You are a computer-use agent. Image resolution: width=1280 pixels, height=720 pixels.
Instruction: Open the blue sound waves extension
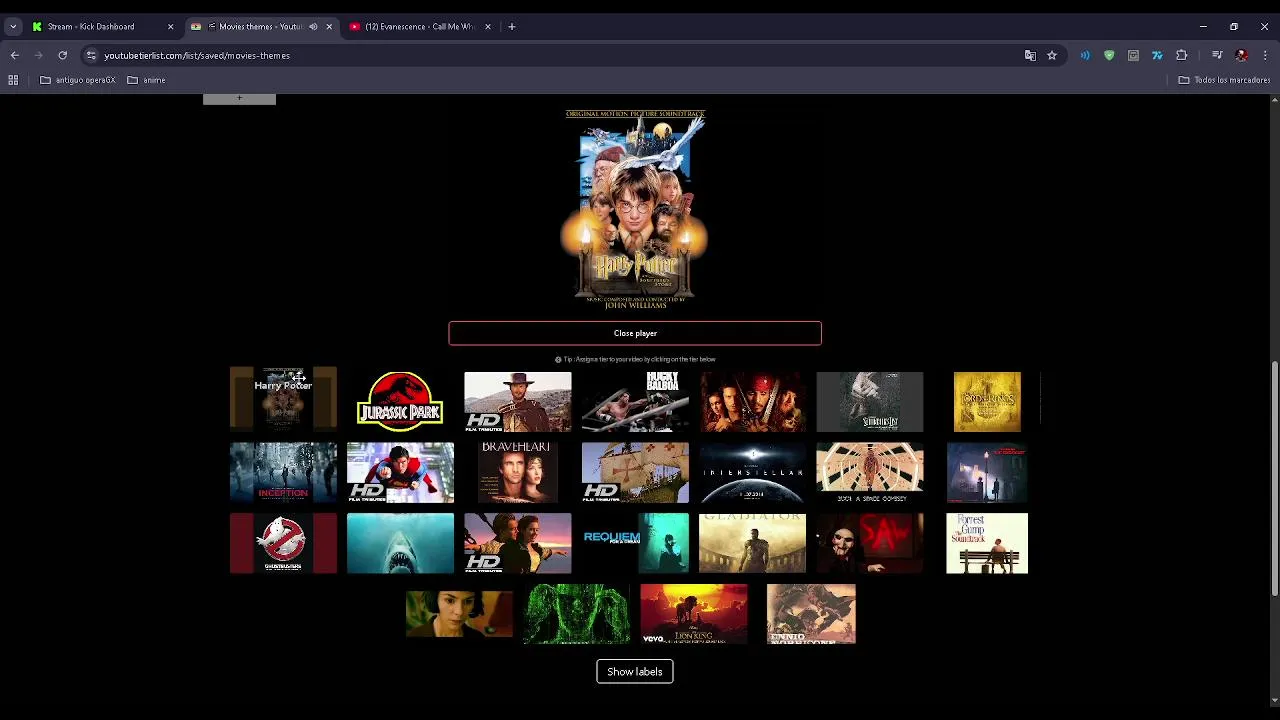[x=1085, y=56]
